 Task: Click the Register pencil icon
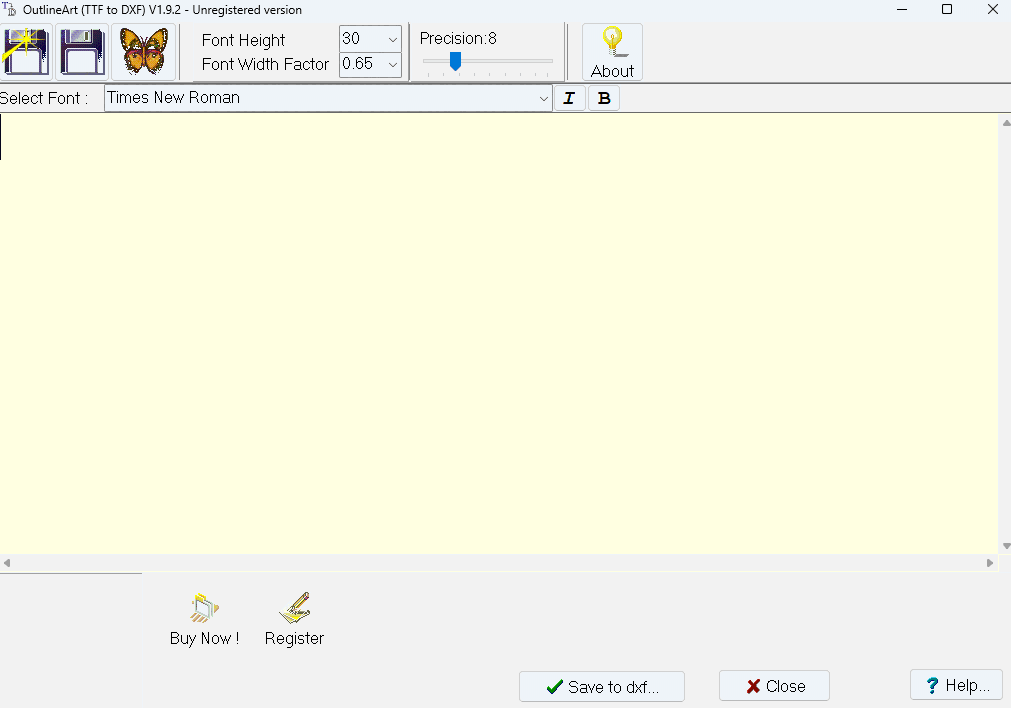tap(294, 606)
